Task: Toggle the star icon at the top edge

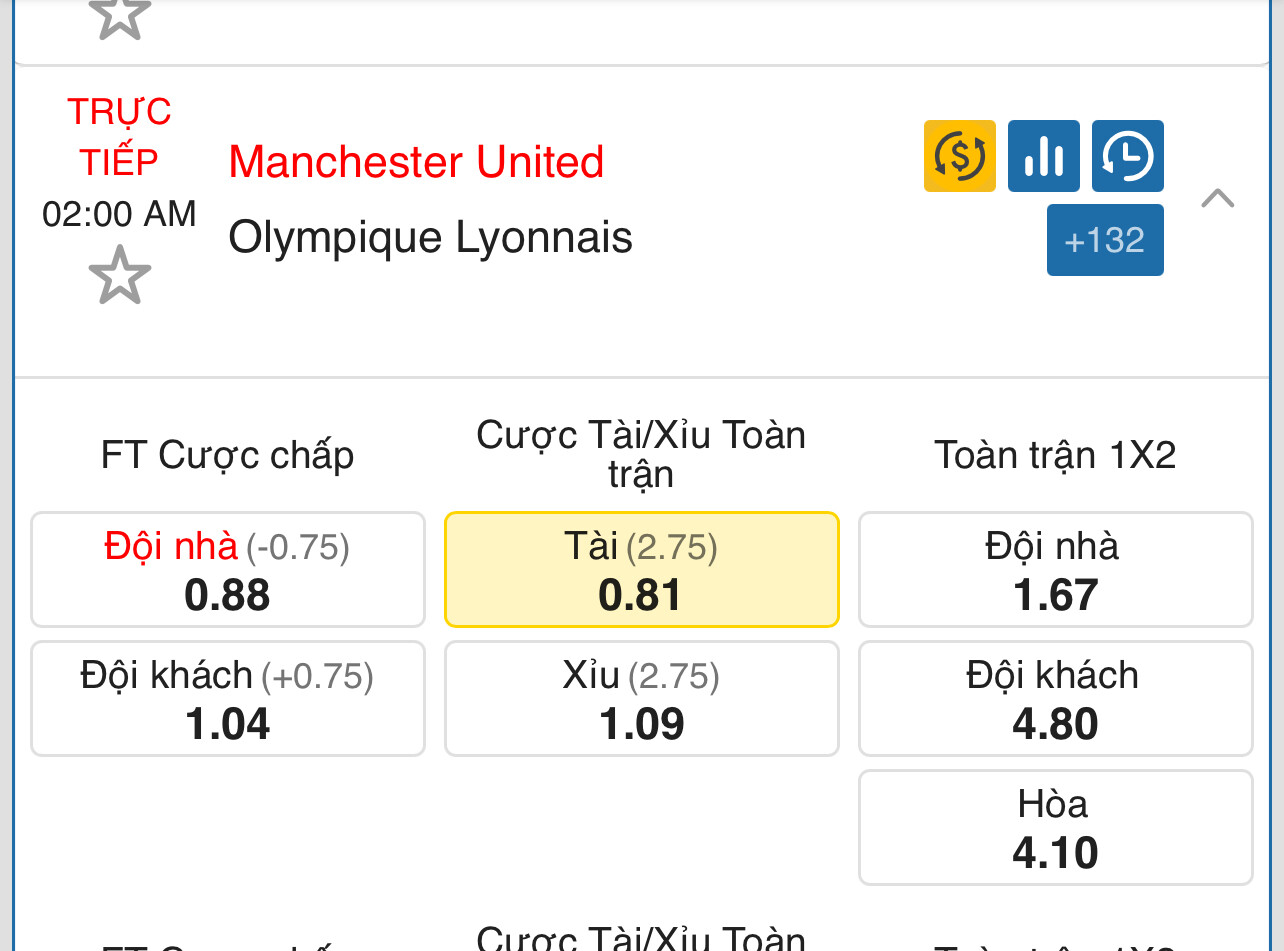Action: pyautogui.click(x=120, y=17)
